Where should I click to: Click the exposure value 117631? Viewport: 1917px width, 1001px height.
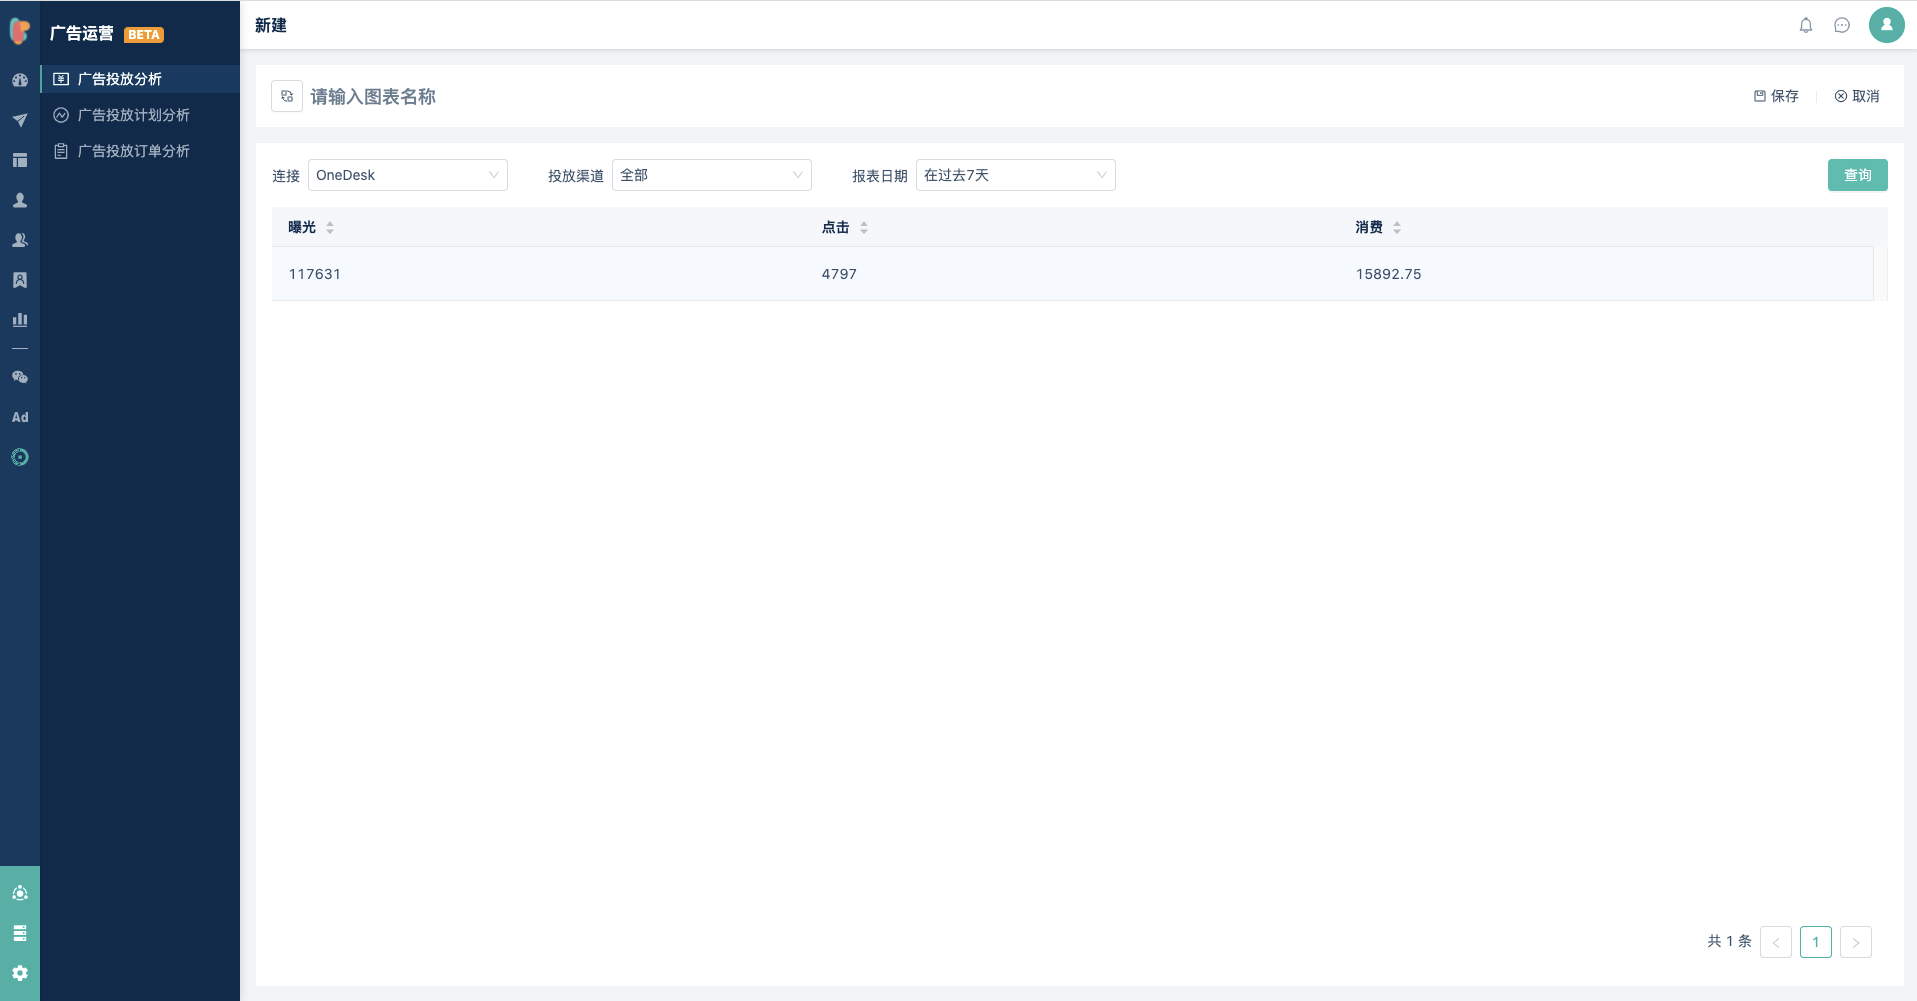[x=315, y=274]
